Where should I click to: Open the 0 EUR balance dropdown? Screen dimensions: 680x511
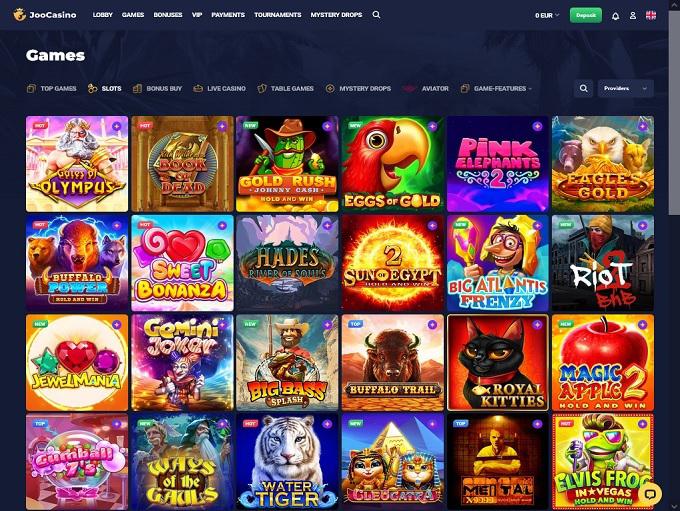click(x=547, y=15)
